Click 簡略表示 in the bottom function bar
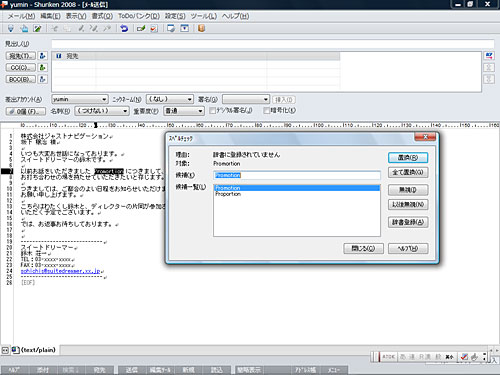The height and width of the screenshot is (375, 500). (x=249, y=370)
